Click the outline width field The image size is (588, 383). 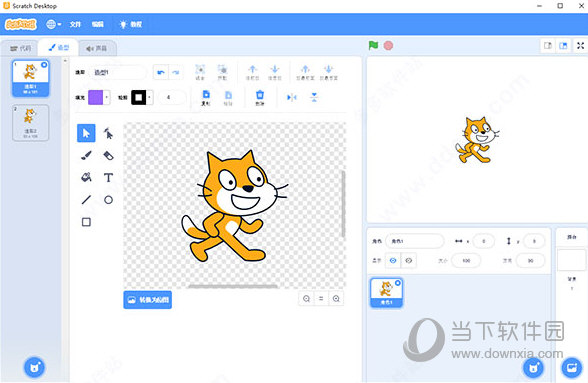coord(172,98)
